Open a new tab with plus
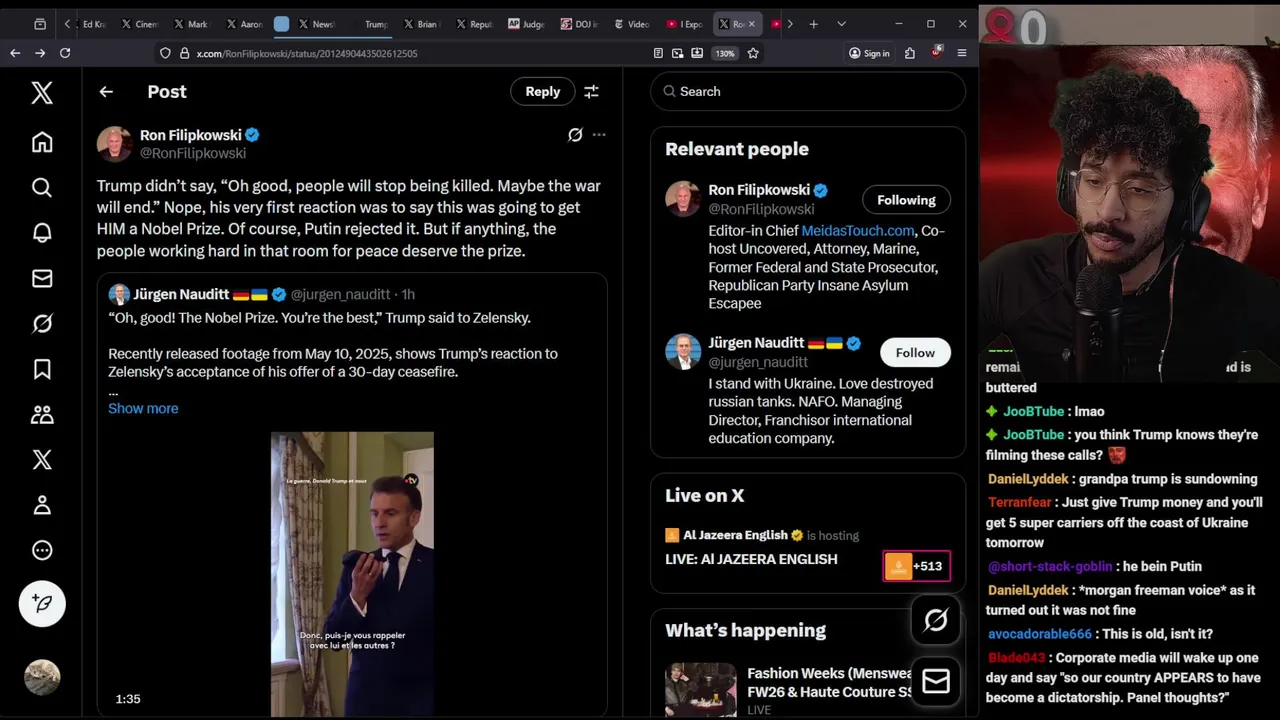The image size is (1280, 720). tap(813, 24)
